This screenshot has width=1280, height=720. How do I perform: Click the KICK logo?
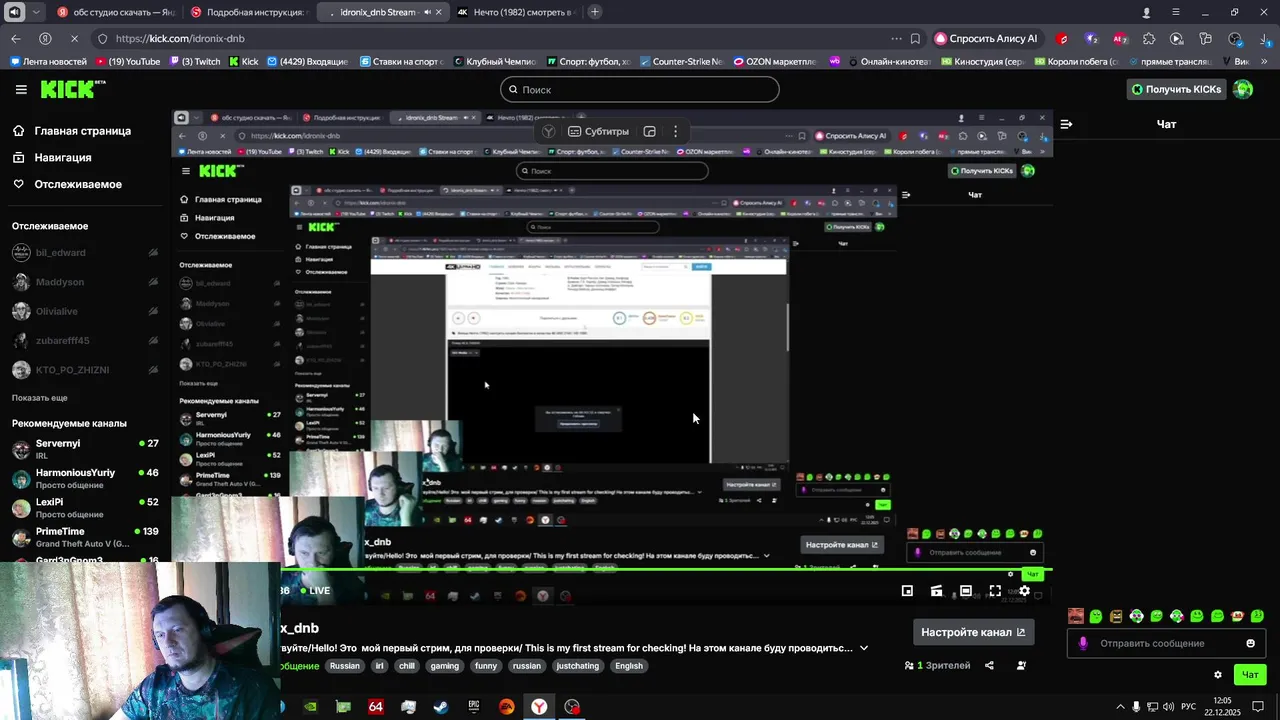pyautogui.click(x=73, y=89)
